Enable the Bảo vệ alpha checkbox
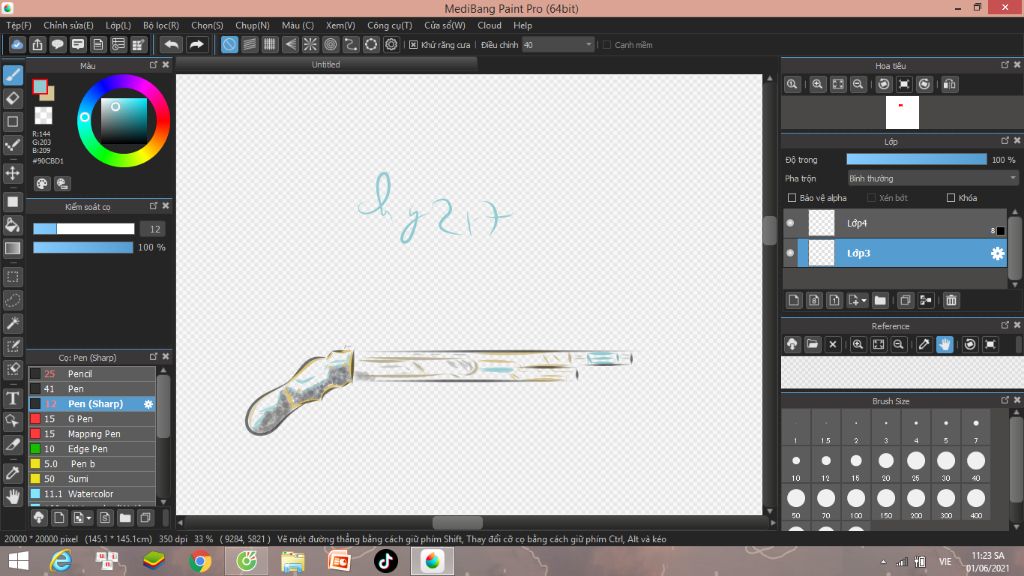Viewport: 1024px width, 576px height. pos(793,198)
